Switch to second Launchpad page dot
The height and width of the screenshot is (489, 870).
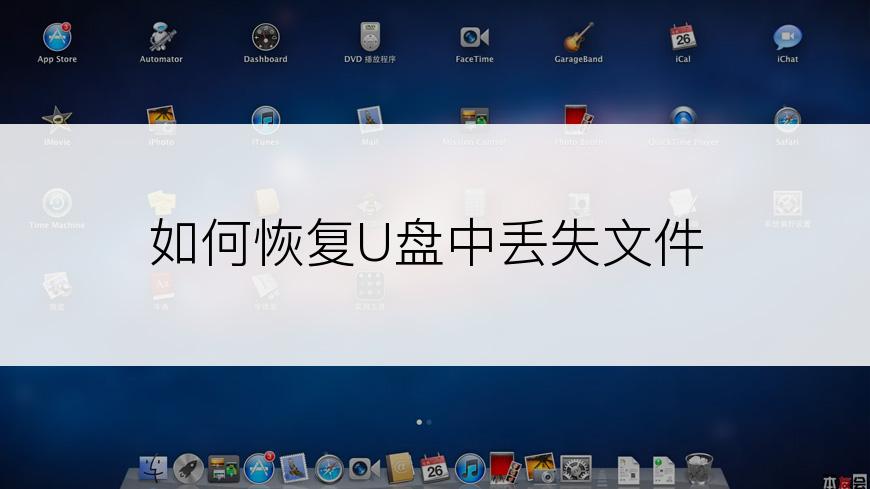click(x=429, y=422)
